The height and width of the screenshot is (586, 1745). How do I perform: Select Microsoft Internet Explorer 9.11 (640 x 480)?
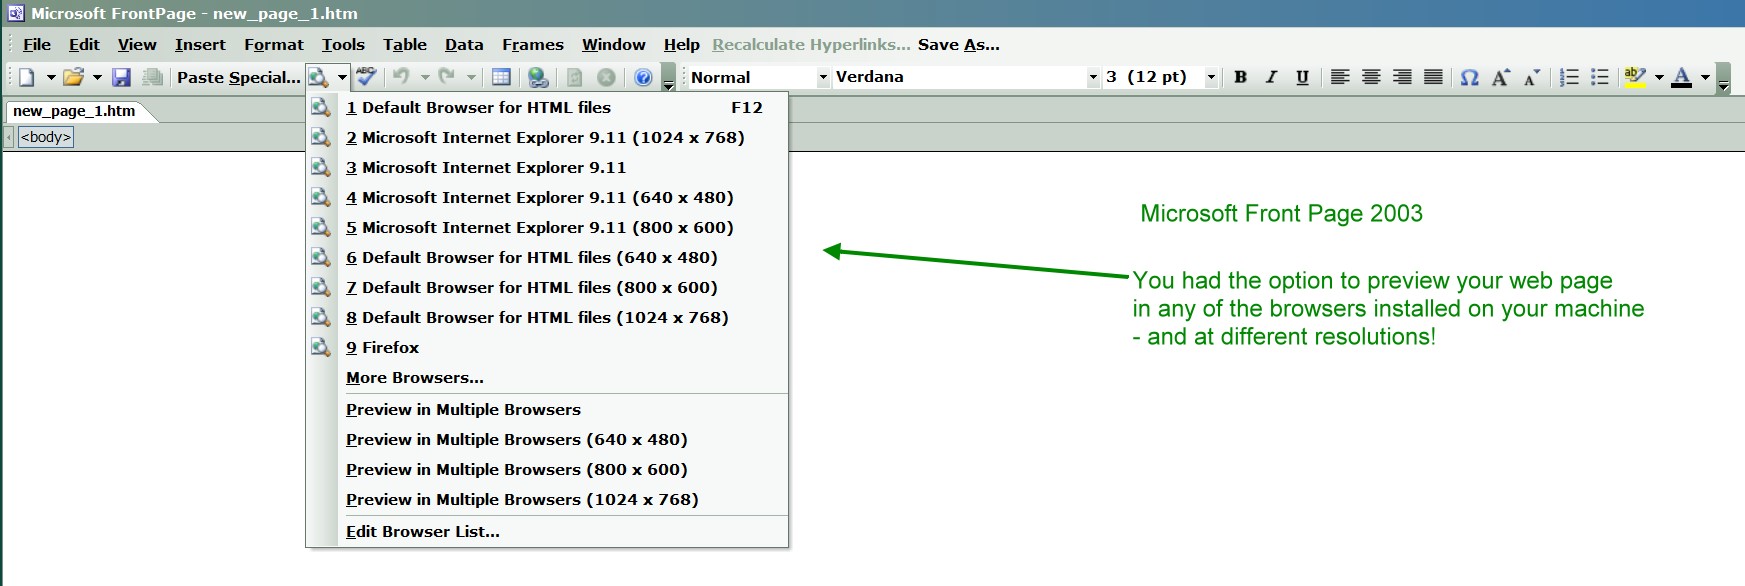(x=547, y=197)
